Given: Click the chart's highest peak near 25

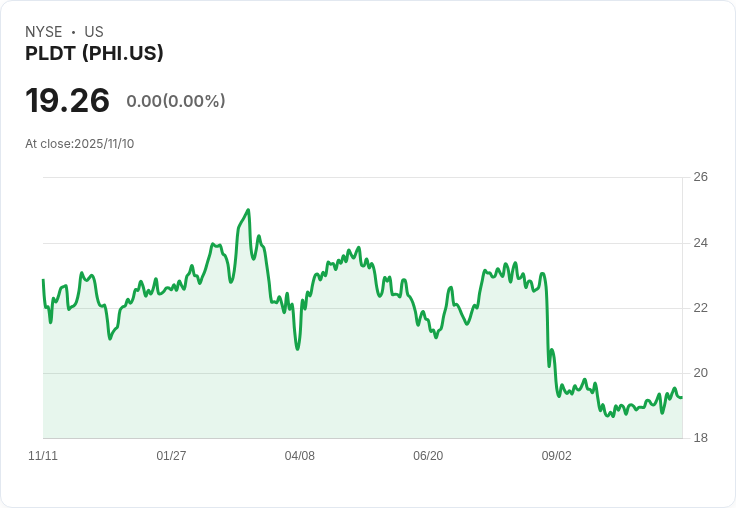Looking at the screenshot, I should tap(248, 210).
